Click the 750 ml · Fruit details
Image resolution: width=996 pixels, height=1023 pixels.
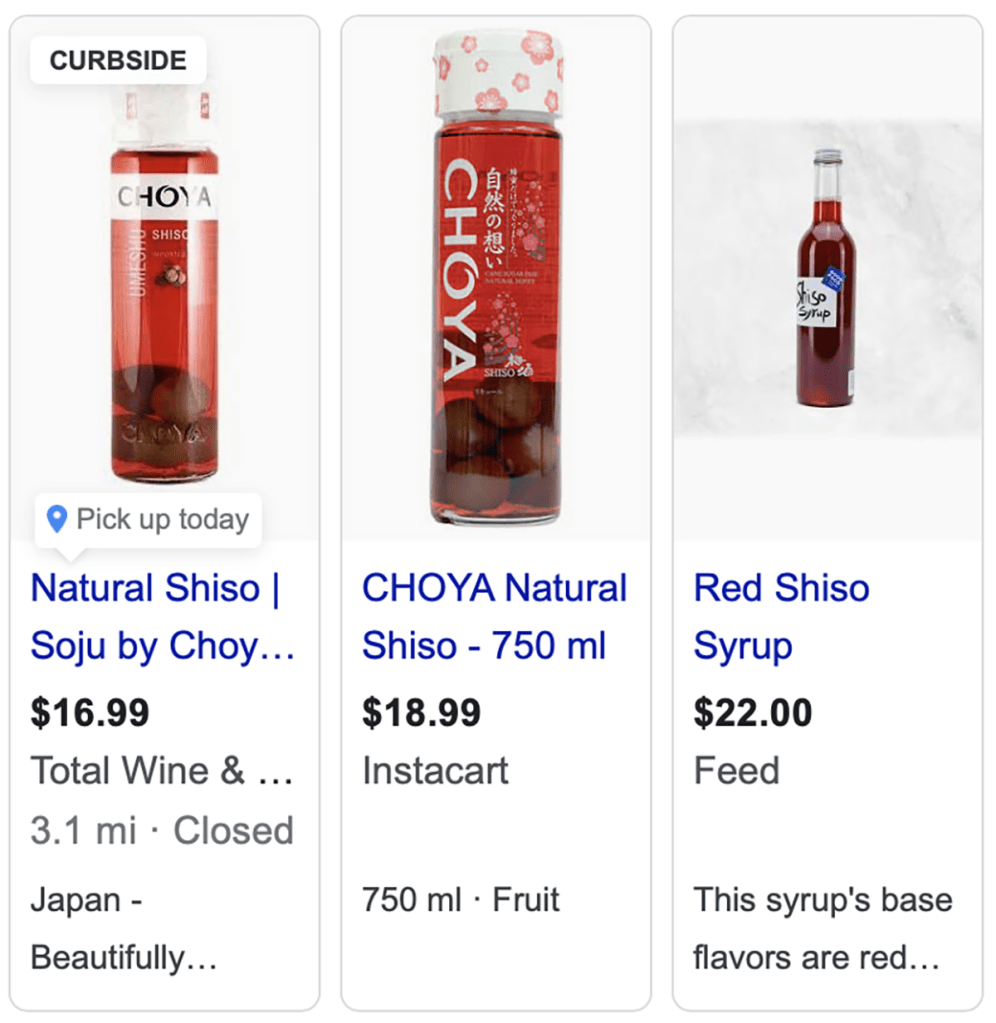coord(461,900)
